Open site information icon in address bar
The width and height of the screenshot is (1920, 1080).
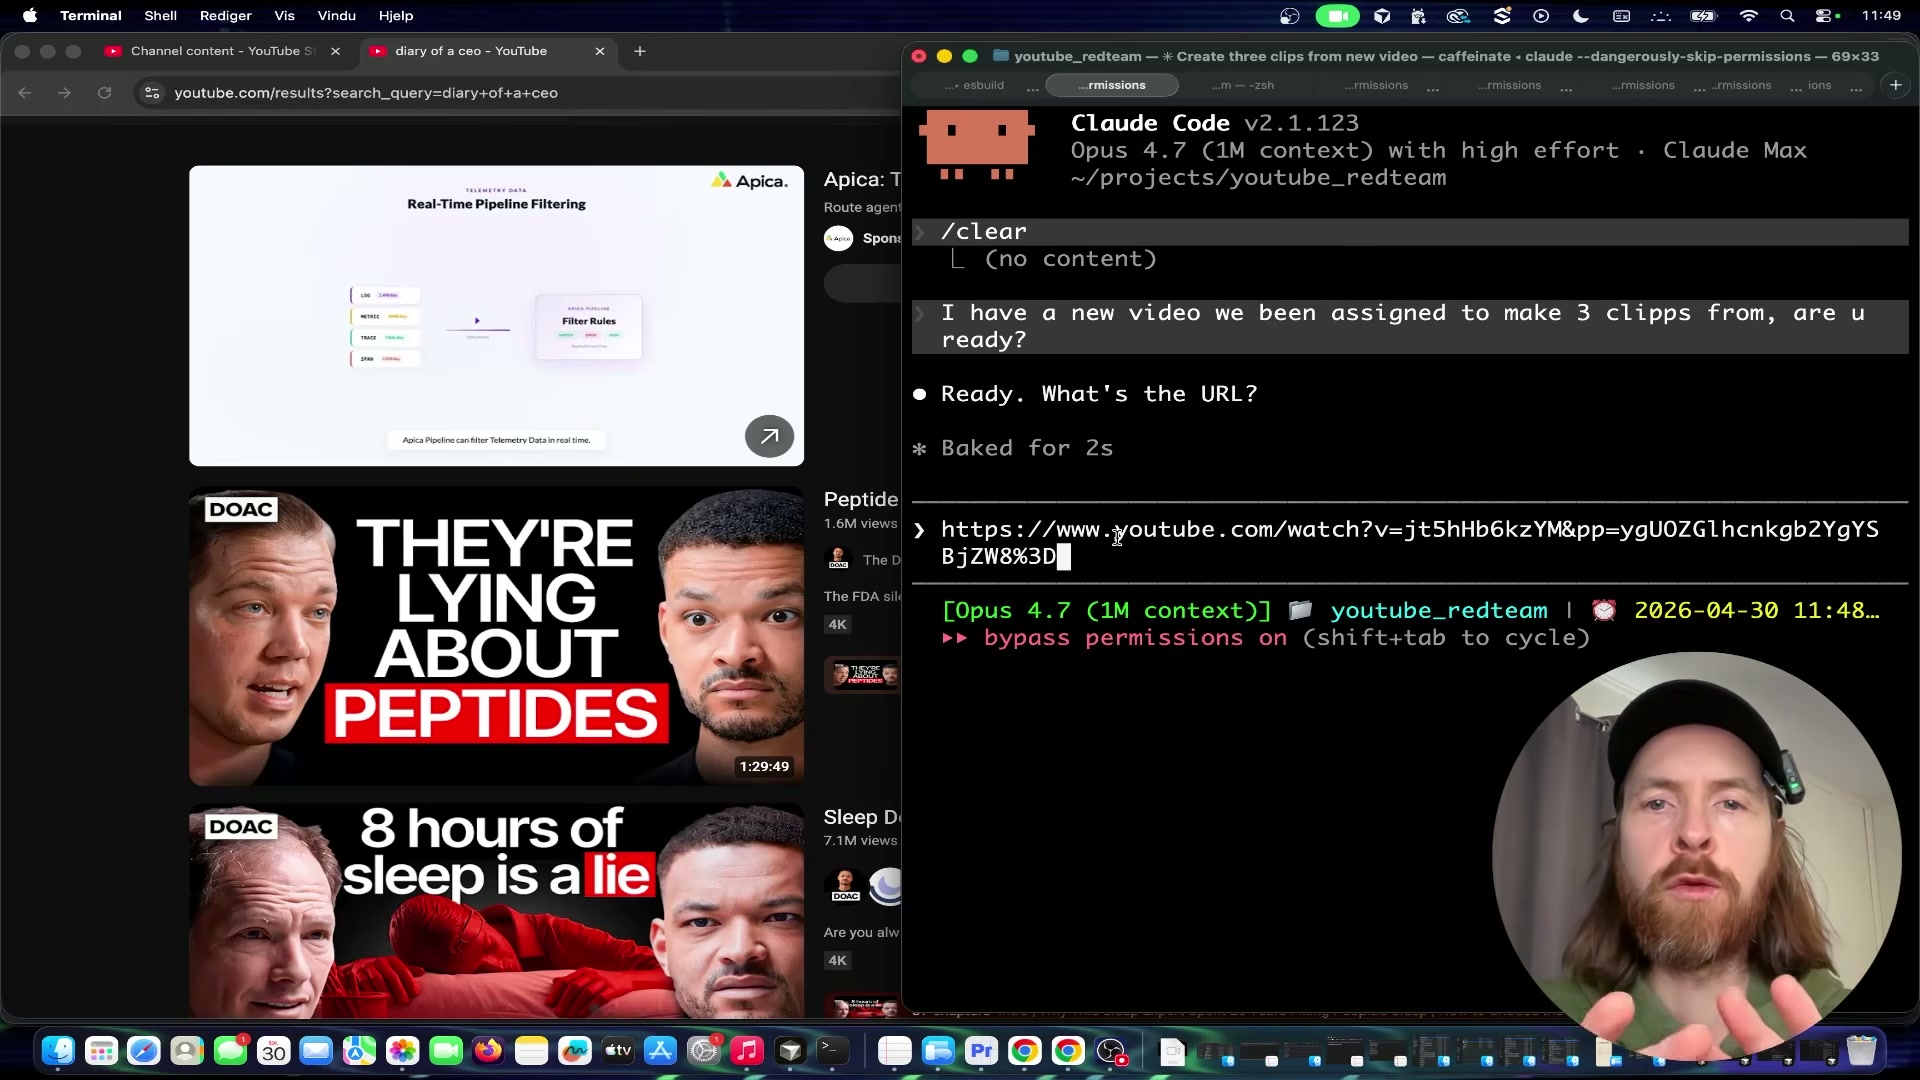pyautogui.click(x=152, y=93)
